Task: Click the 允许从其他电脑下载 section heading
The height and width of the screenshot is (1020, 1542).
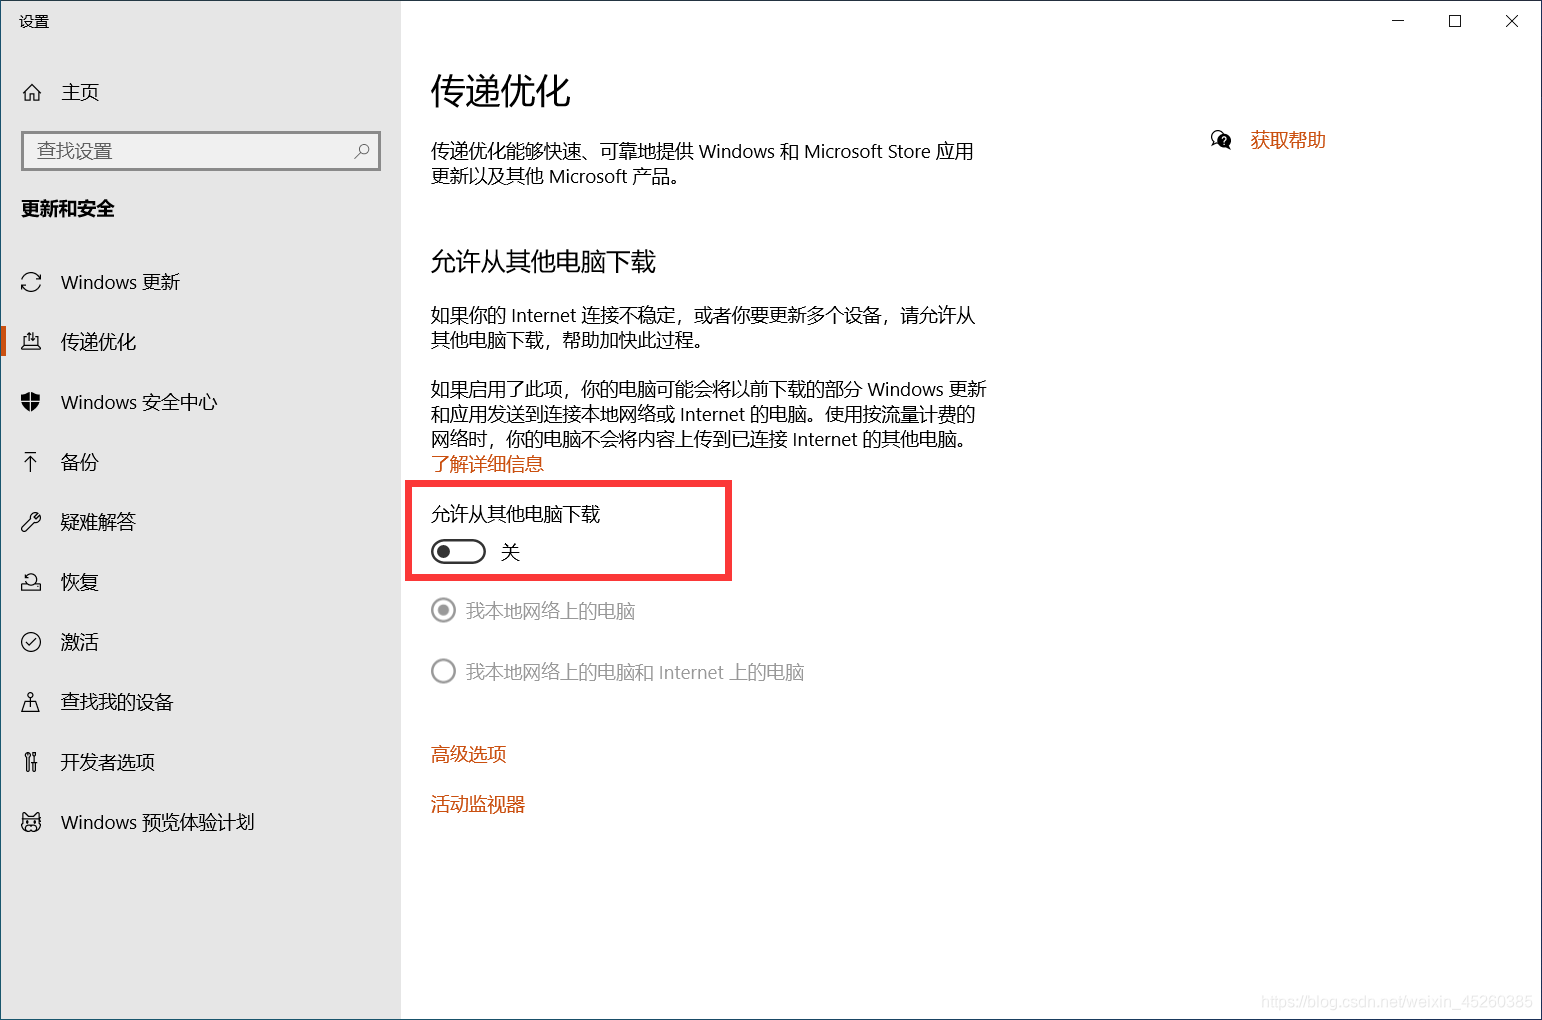Action: pos(543,262)
